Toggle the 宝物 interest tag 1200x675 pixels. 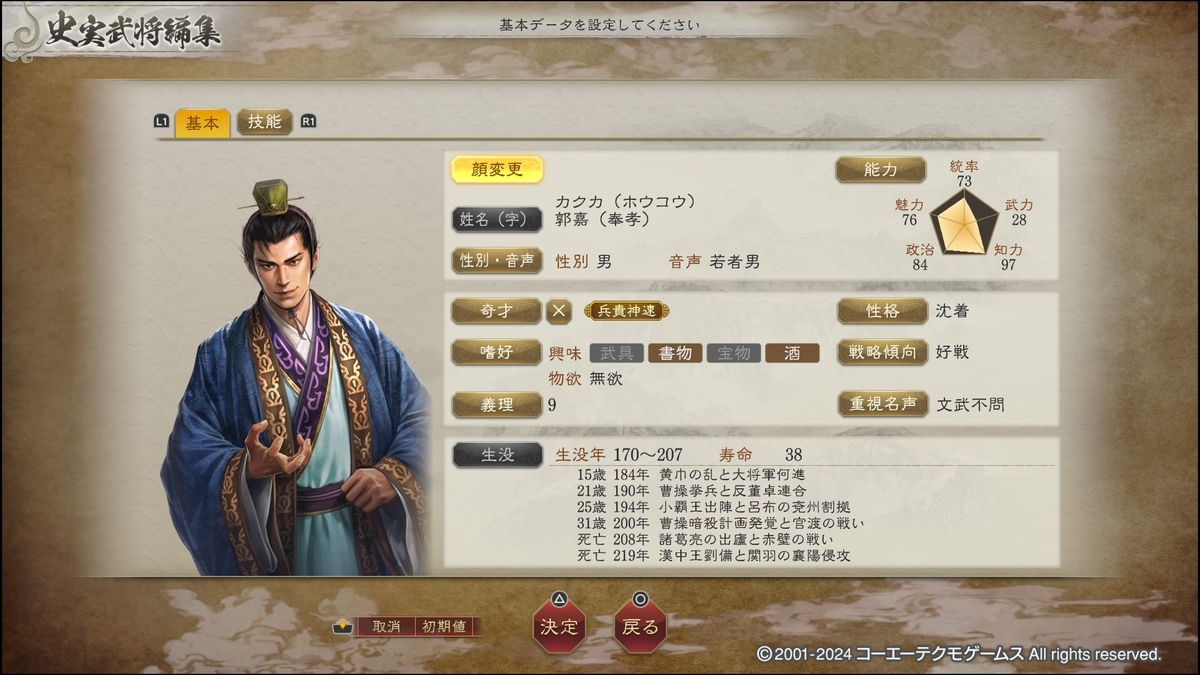734,353
